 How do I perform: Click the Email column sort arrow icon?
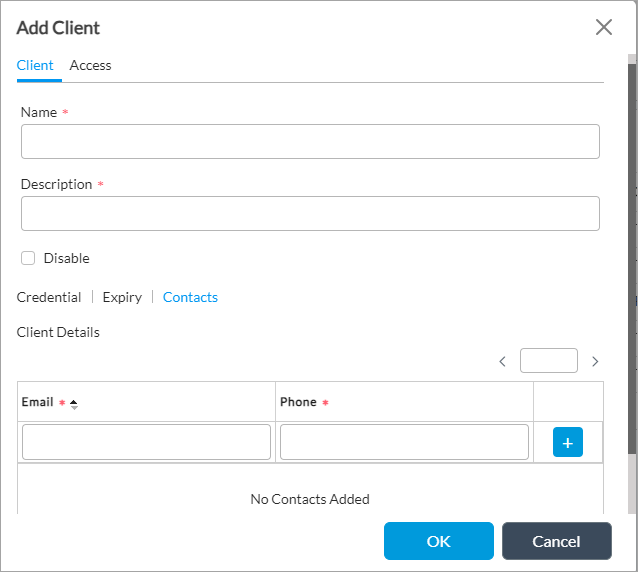(74, 403)
